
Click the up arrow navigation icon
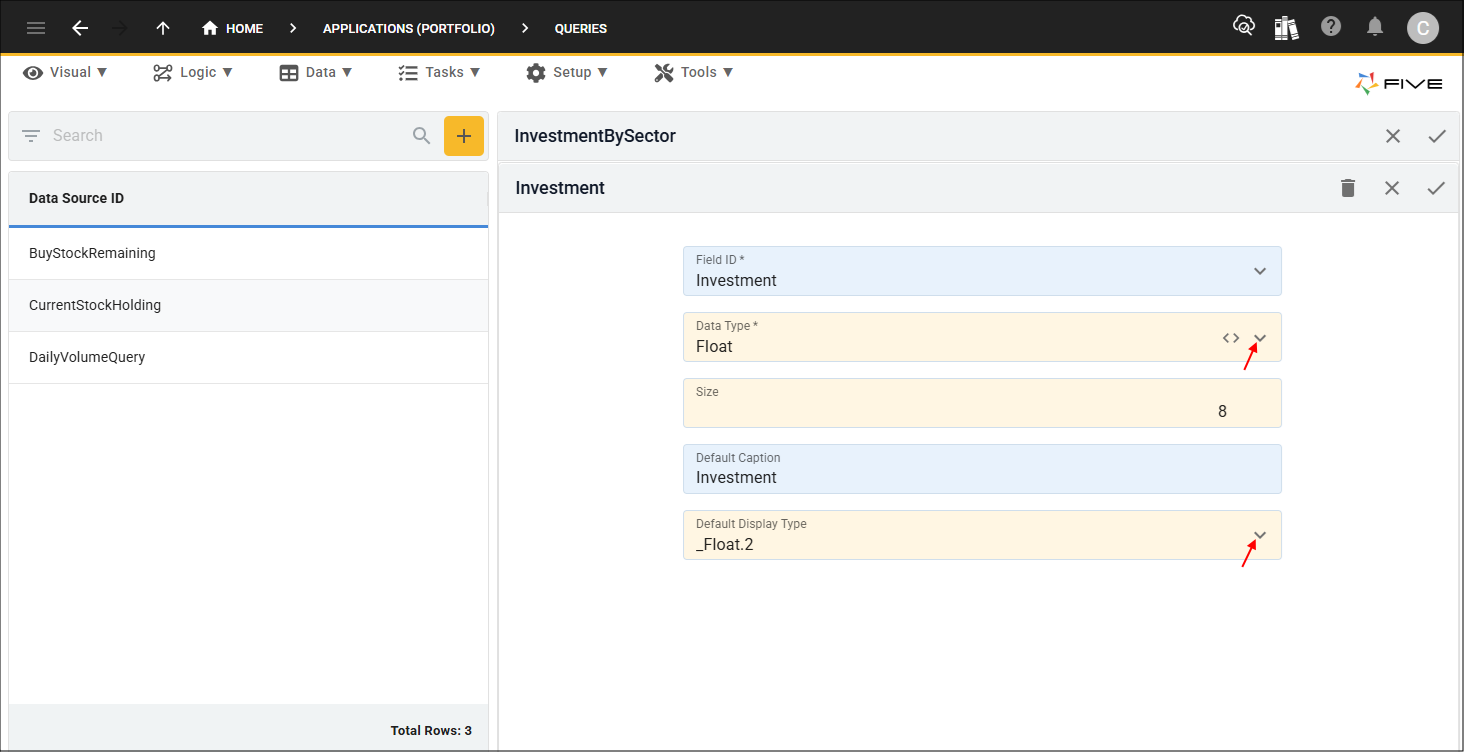coord(163,28)
